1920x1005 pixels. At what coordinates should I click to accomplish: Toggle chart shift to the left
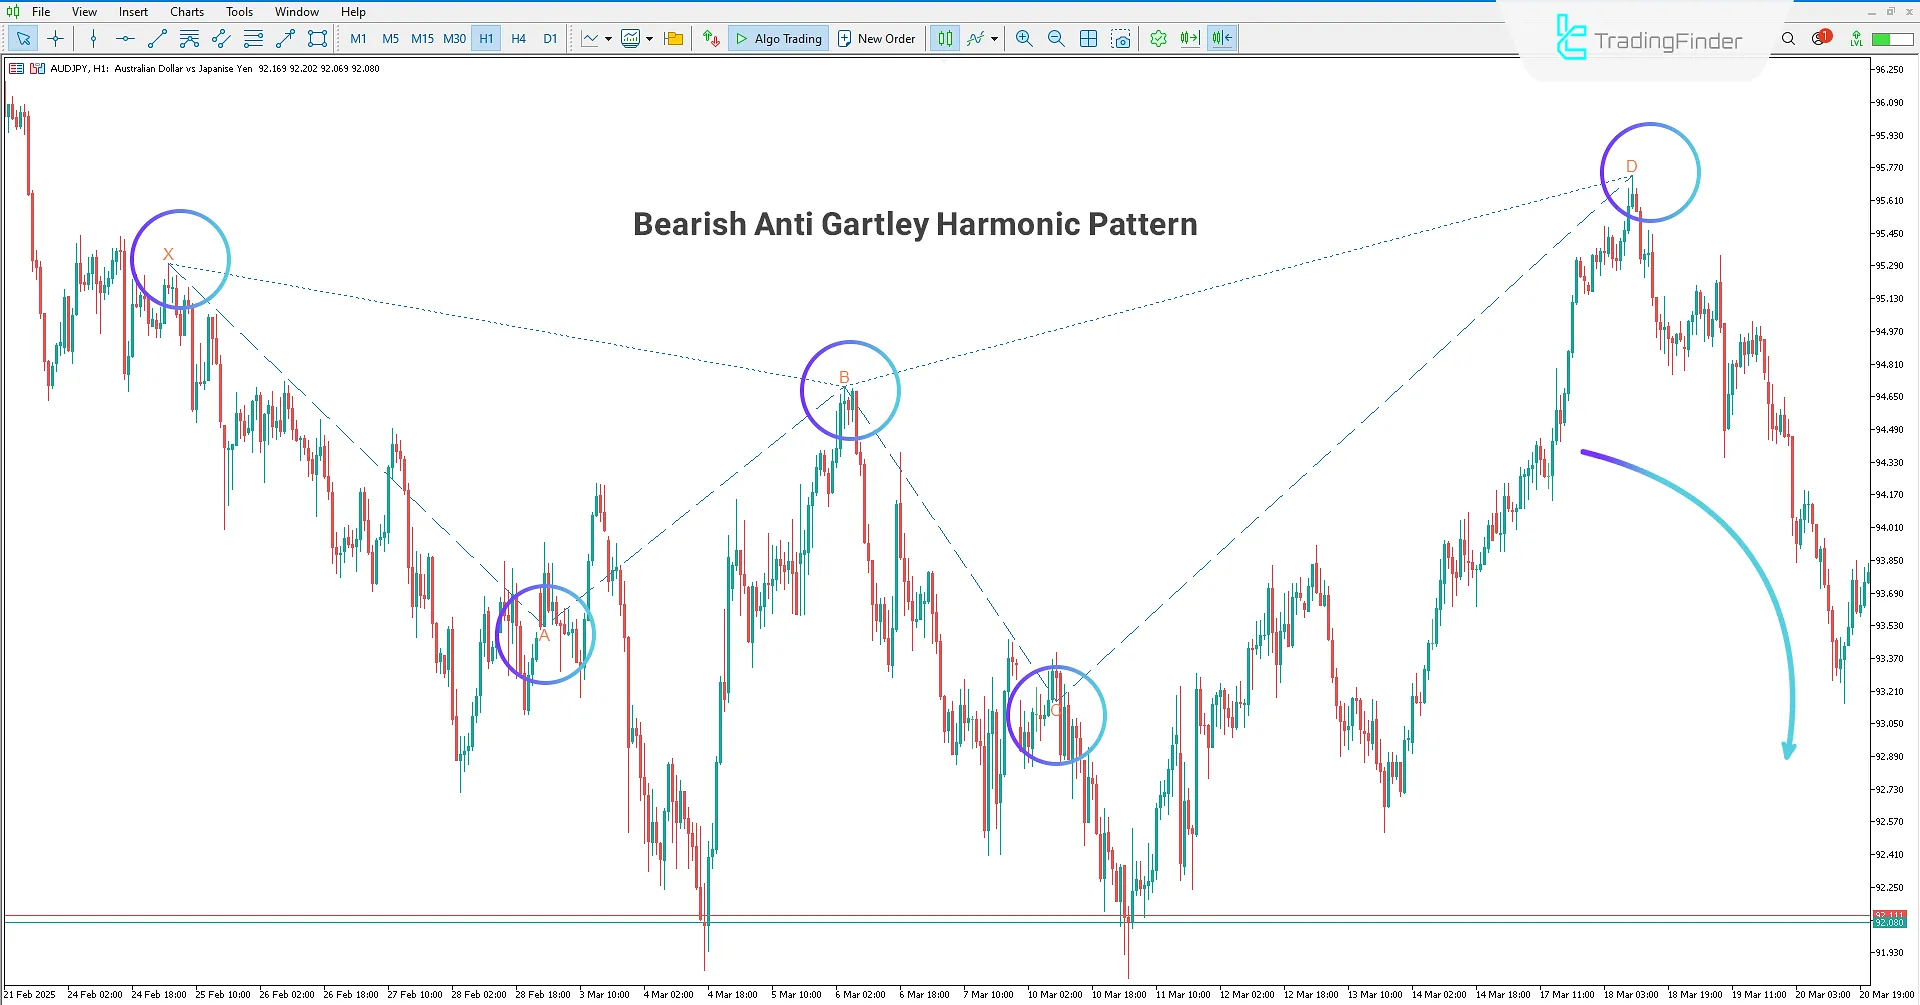point(1221,38)
